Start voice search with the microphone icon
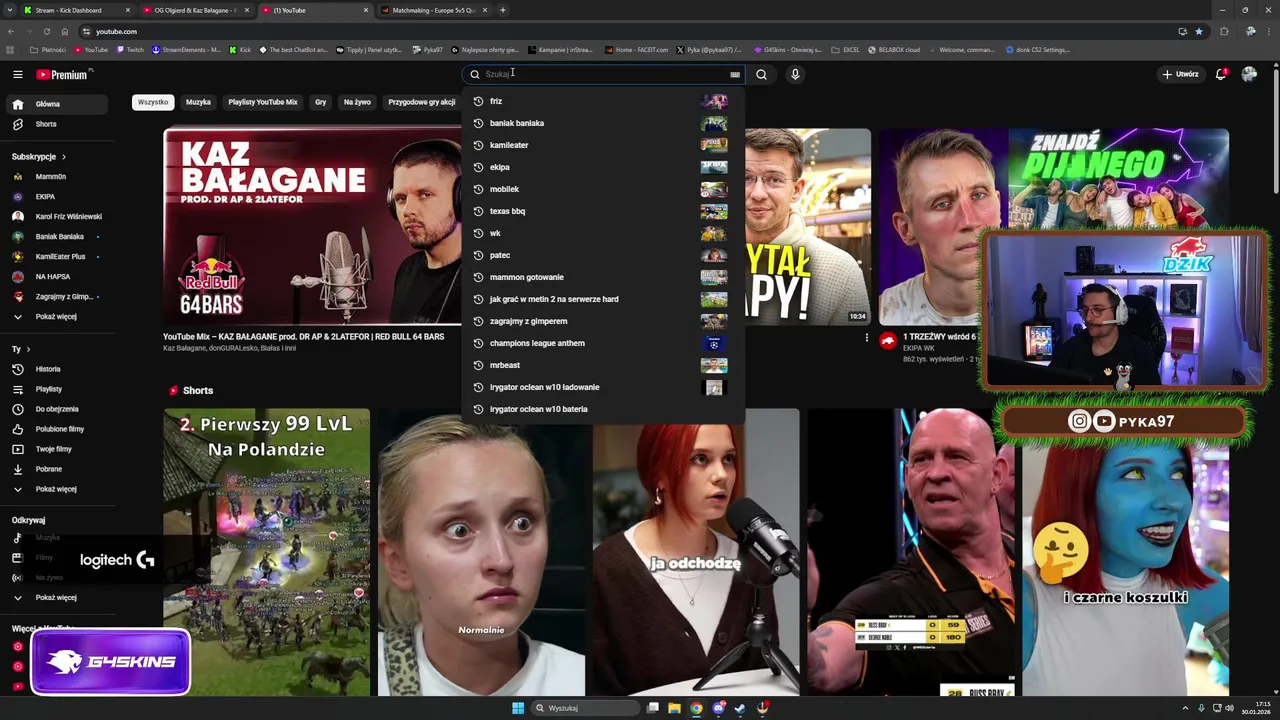This screenshot has width=1280, height=720. (795, 74)
